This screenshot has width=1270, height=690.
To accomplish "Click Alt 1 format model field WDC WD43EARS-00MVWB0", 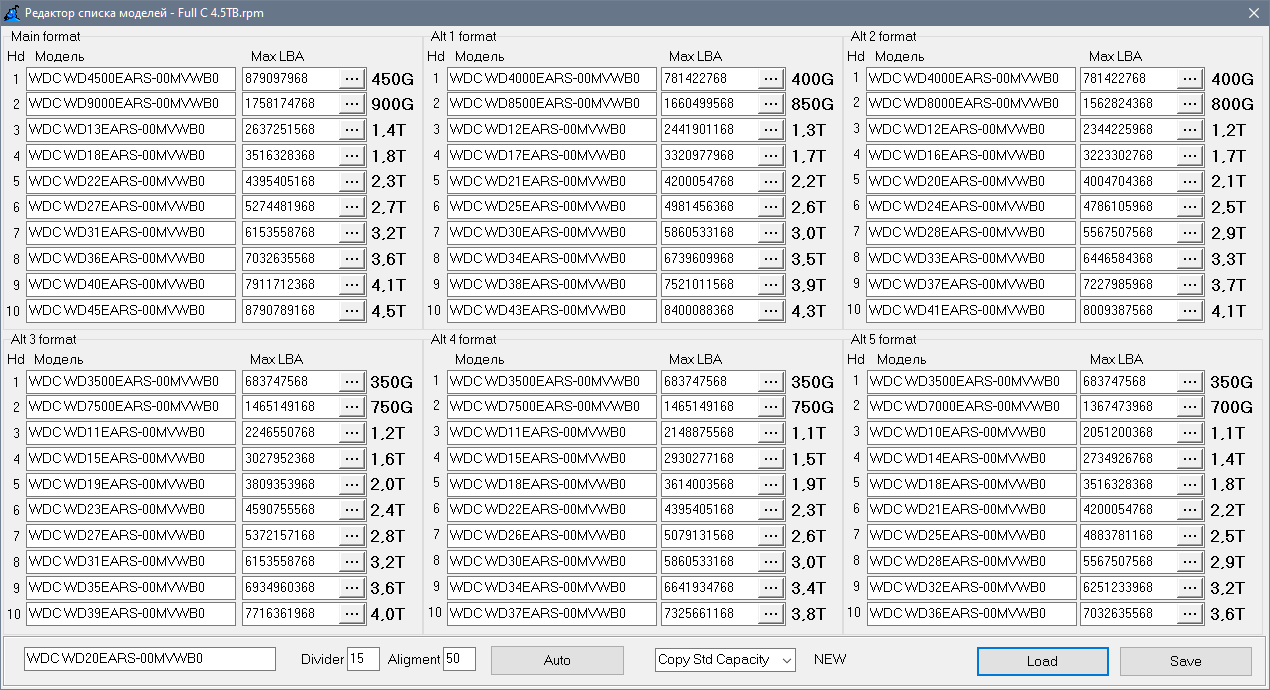I will (552, 310).
